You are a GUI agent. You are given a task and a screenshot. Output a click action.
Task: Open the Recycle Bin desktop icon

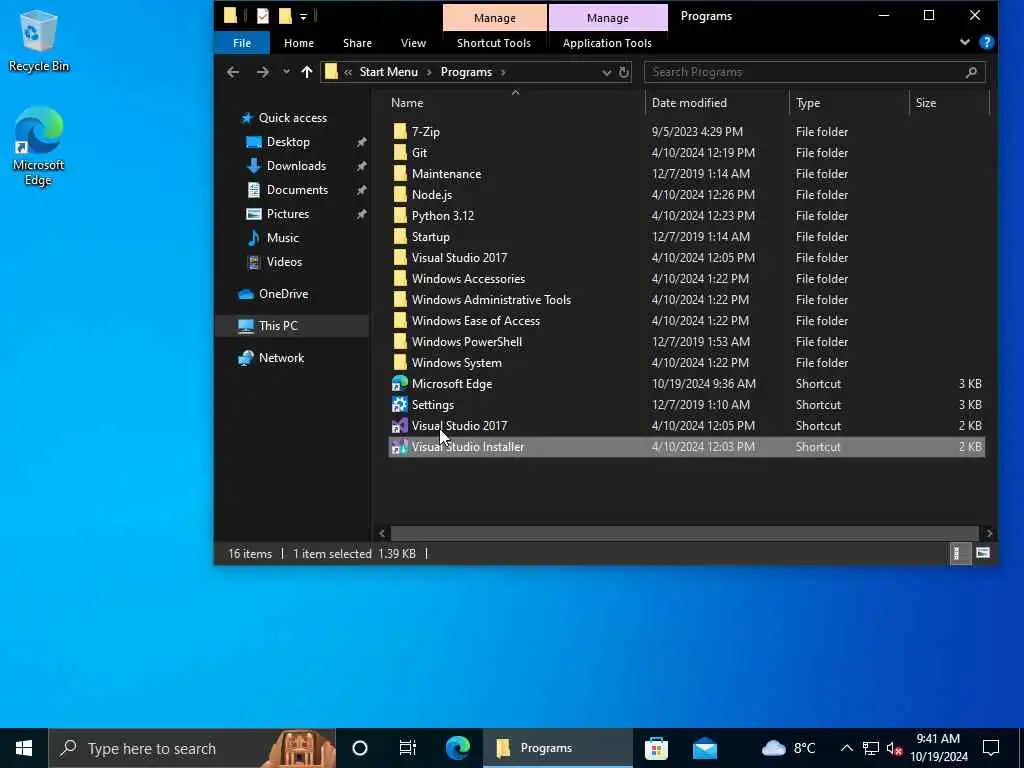(x=39, y=40)
